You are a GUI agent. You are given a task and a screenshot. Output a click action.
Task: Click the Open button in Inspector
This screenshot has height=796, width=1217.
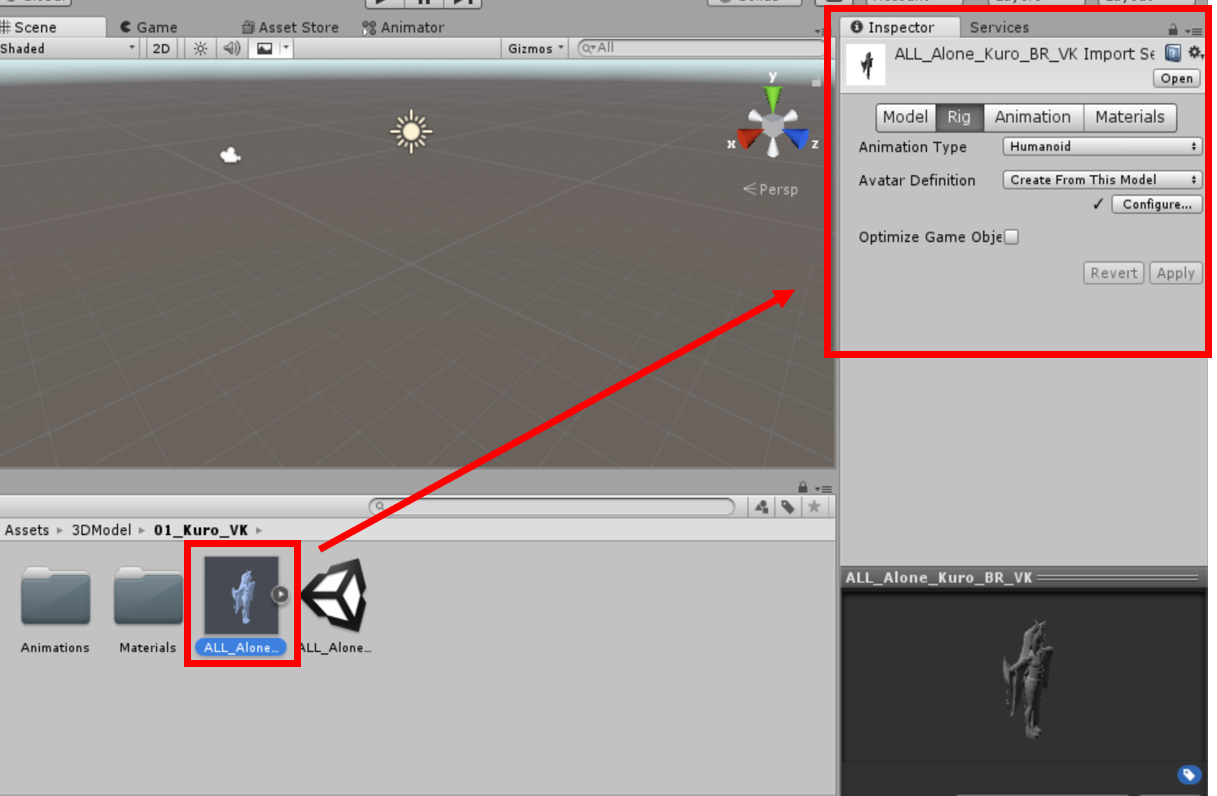coord(1177,78)
